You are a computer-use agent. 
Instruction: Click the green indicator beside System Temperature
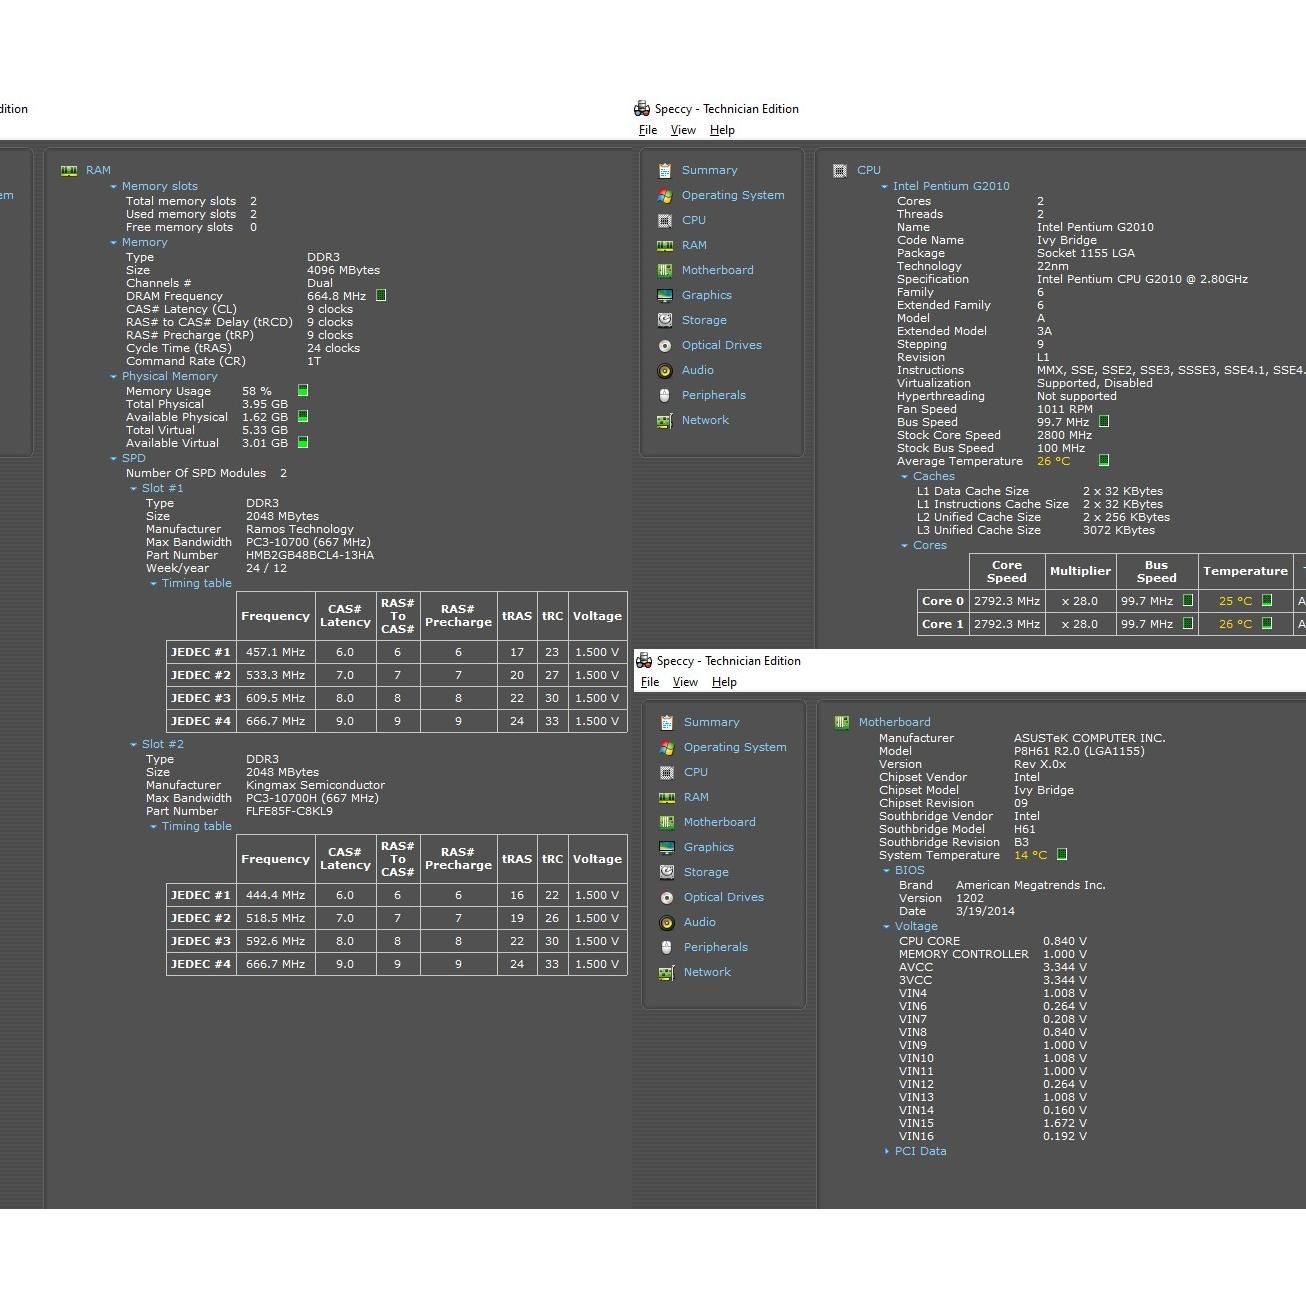tap(1062, 855)
